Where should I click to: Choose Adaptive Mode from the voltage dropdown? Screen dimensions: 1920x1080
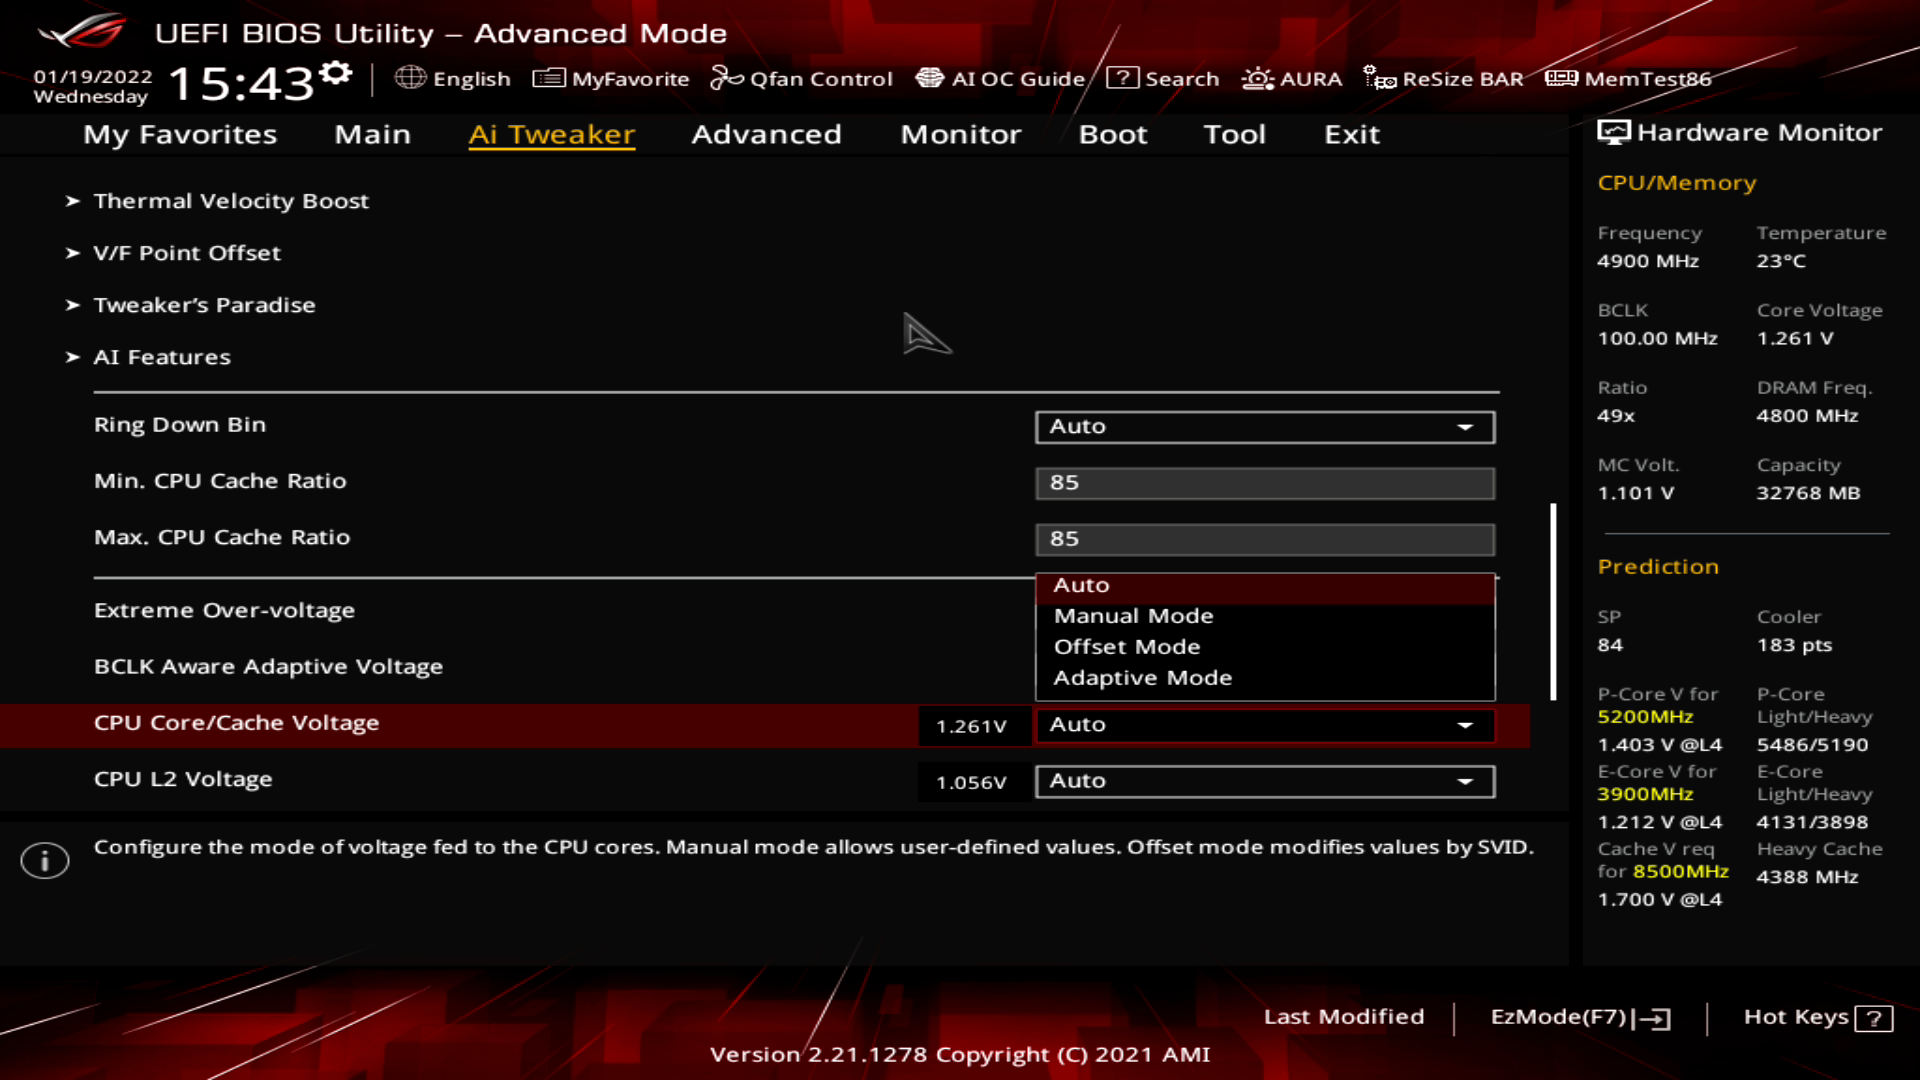[1142, 677]
